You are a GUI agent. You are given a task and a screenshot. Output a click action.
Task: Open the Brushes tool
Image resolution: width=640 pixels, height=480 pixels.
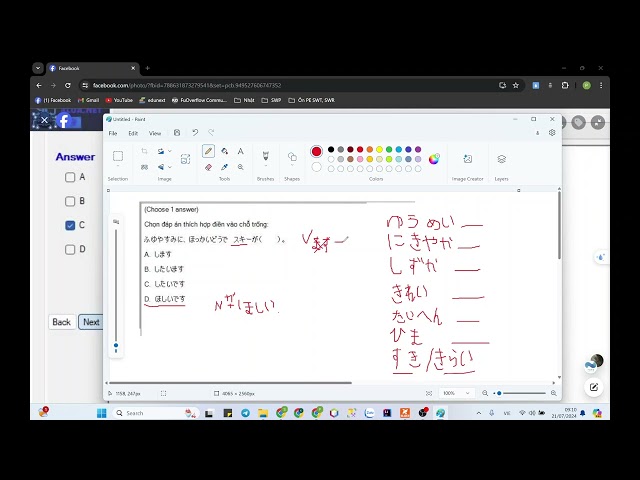pyautogui.click(x=265, y=156)
